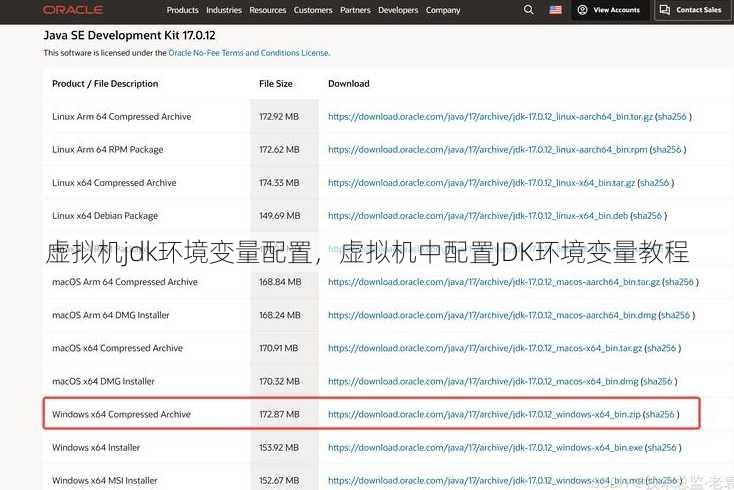
Task: Select macOS x64 DMG Installer text
Action: (x=103, y=381)
